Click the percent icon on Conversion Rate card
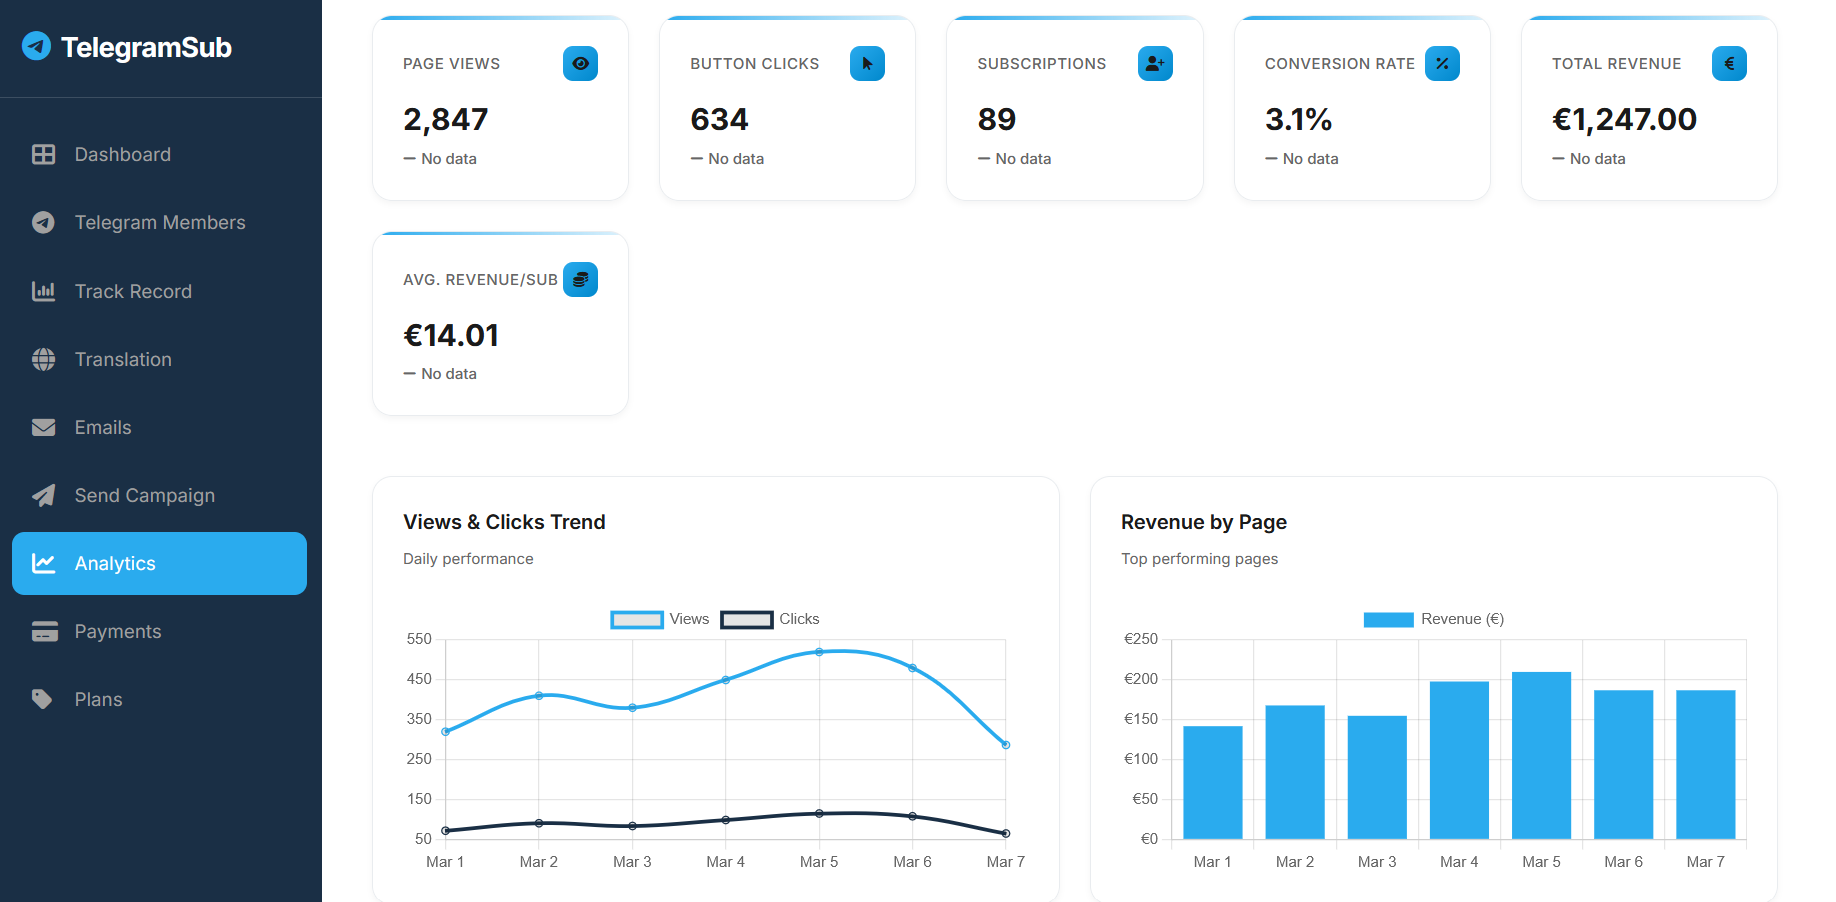1836x902 pixels. [1441, 64]
